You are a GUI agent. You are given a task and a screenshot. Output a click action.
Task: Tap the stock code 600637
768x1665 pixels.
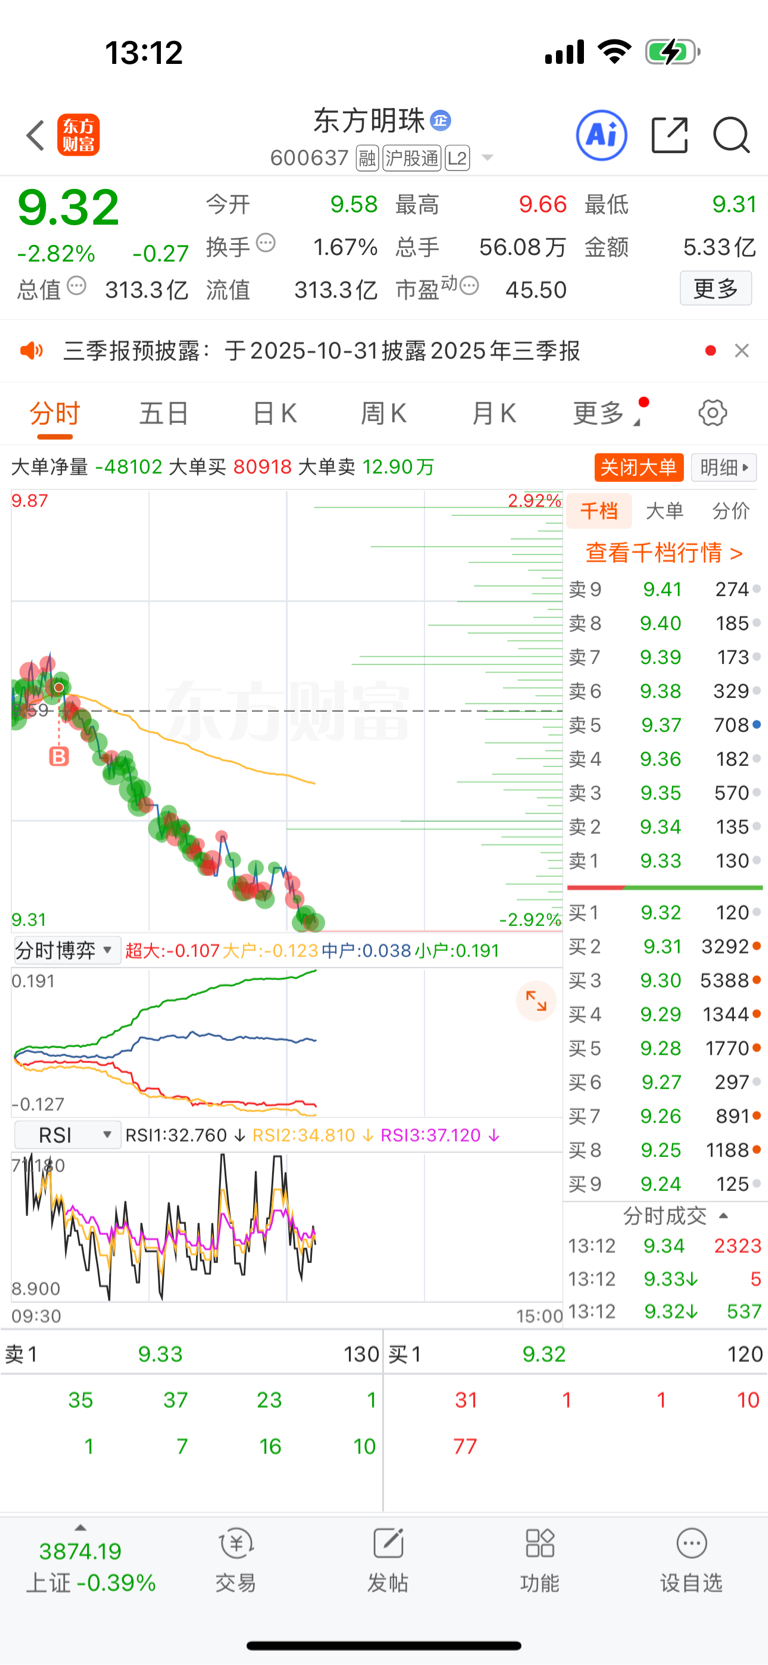point(309,158)
